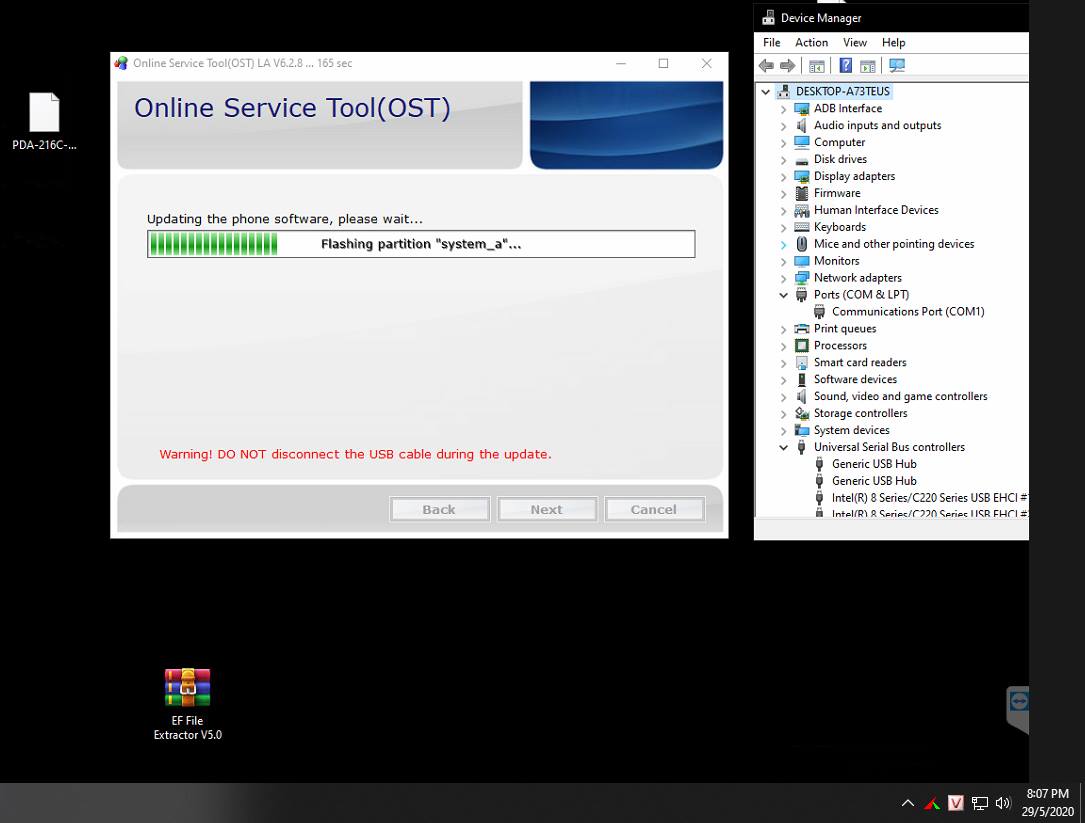Viewport: 1085px width, 823px height.
Task: Click Cancel in Online Service Tool
Action: 654,509
